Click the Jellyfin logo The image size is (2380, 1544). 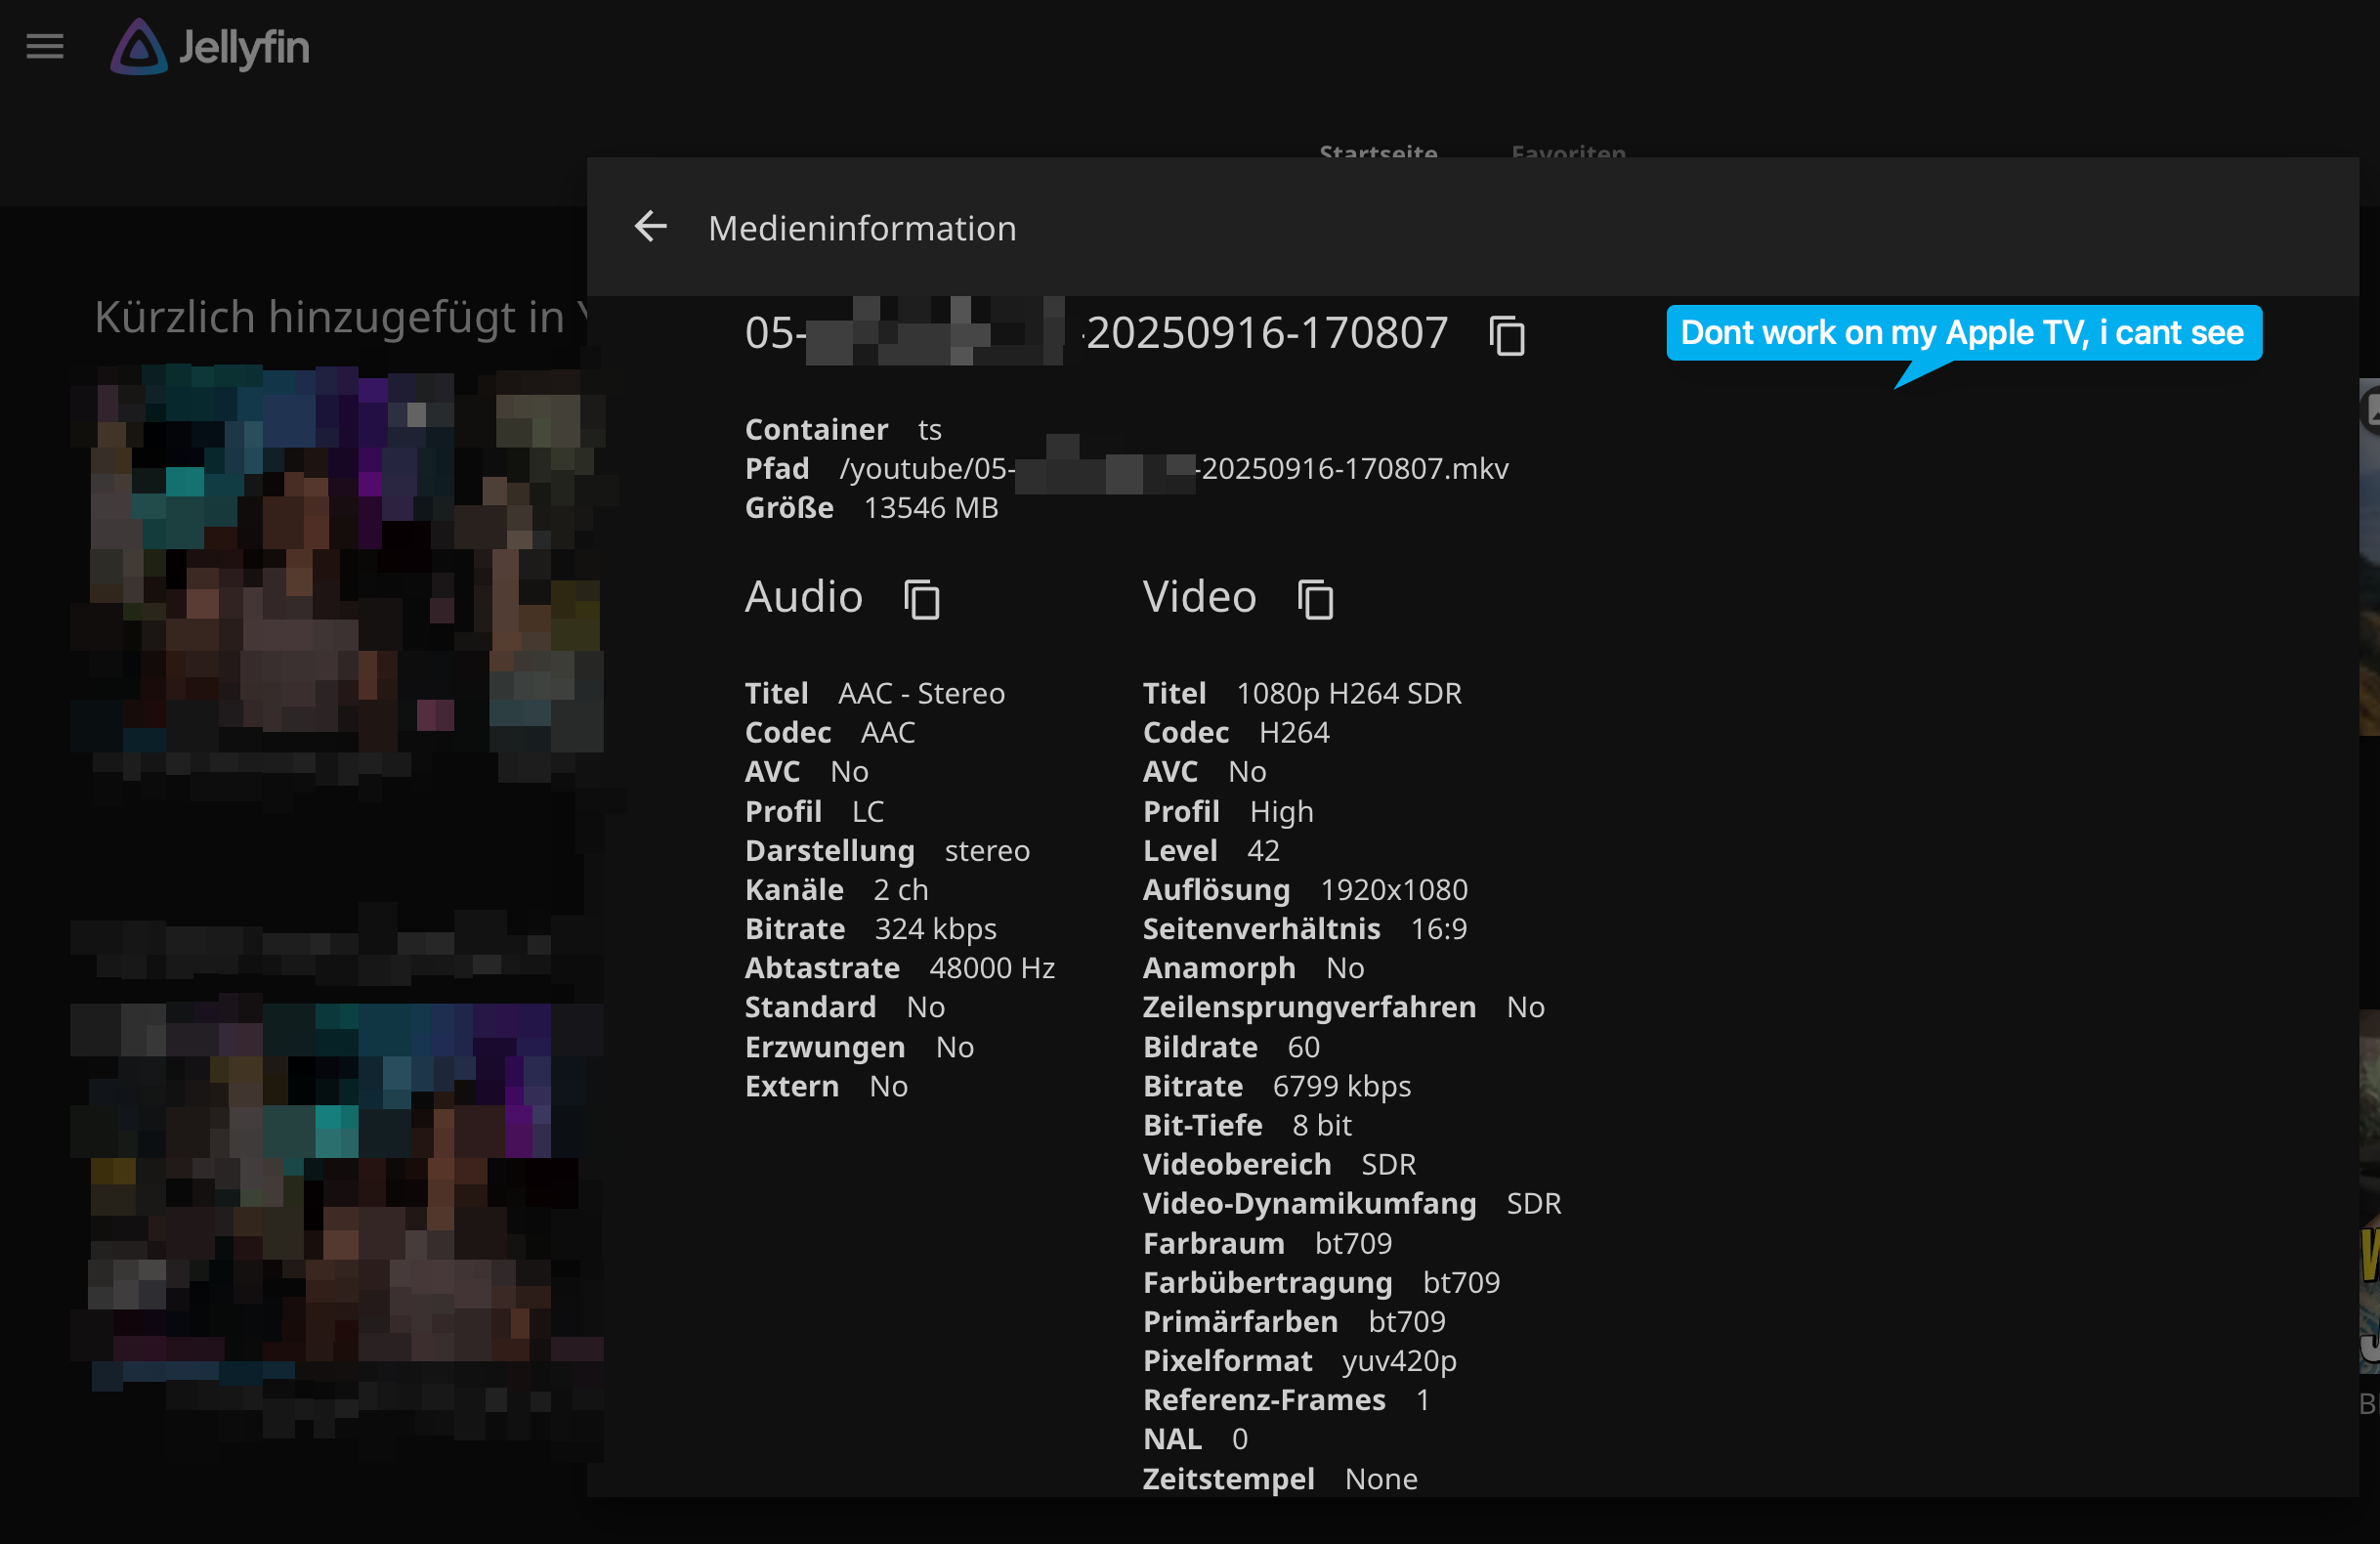coord(139,47)
